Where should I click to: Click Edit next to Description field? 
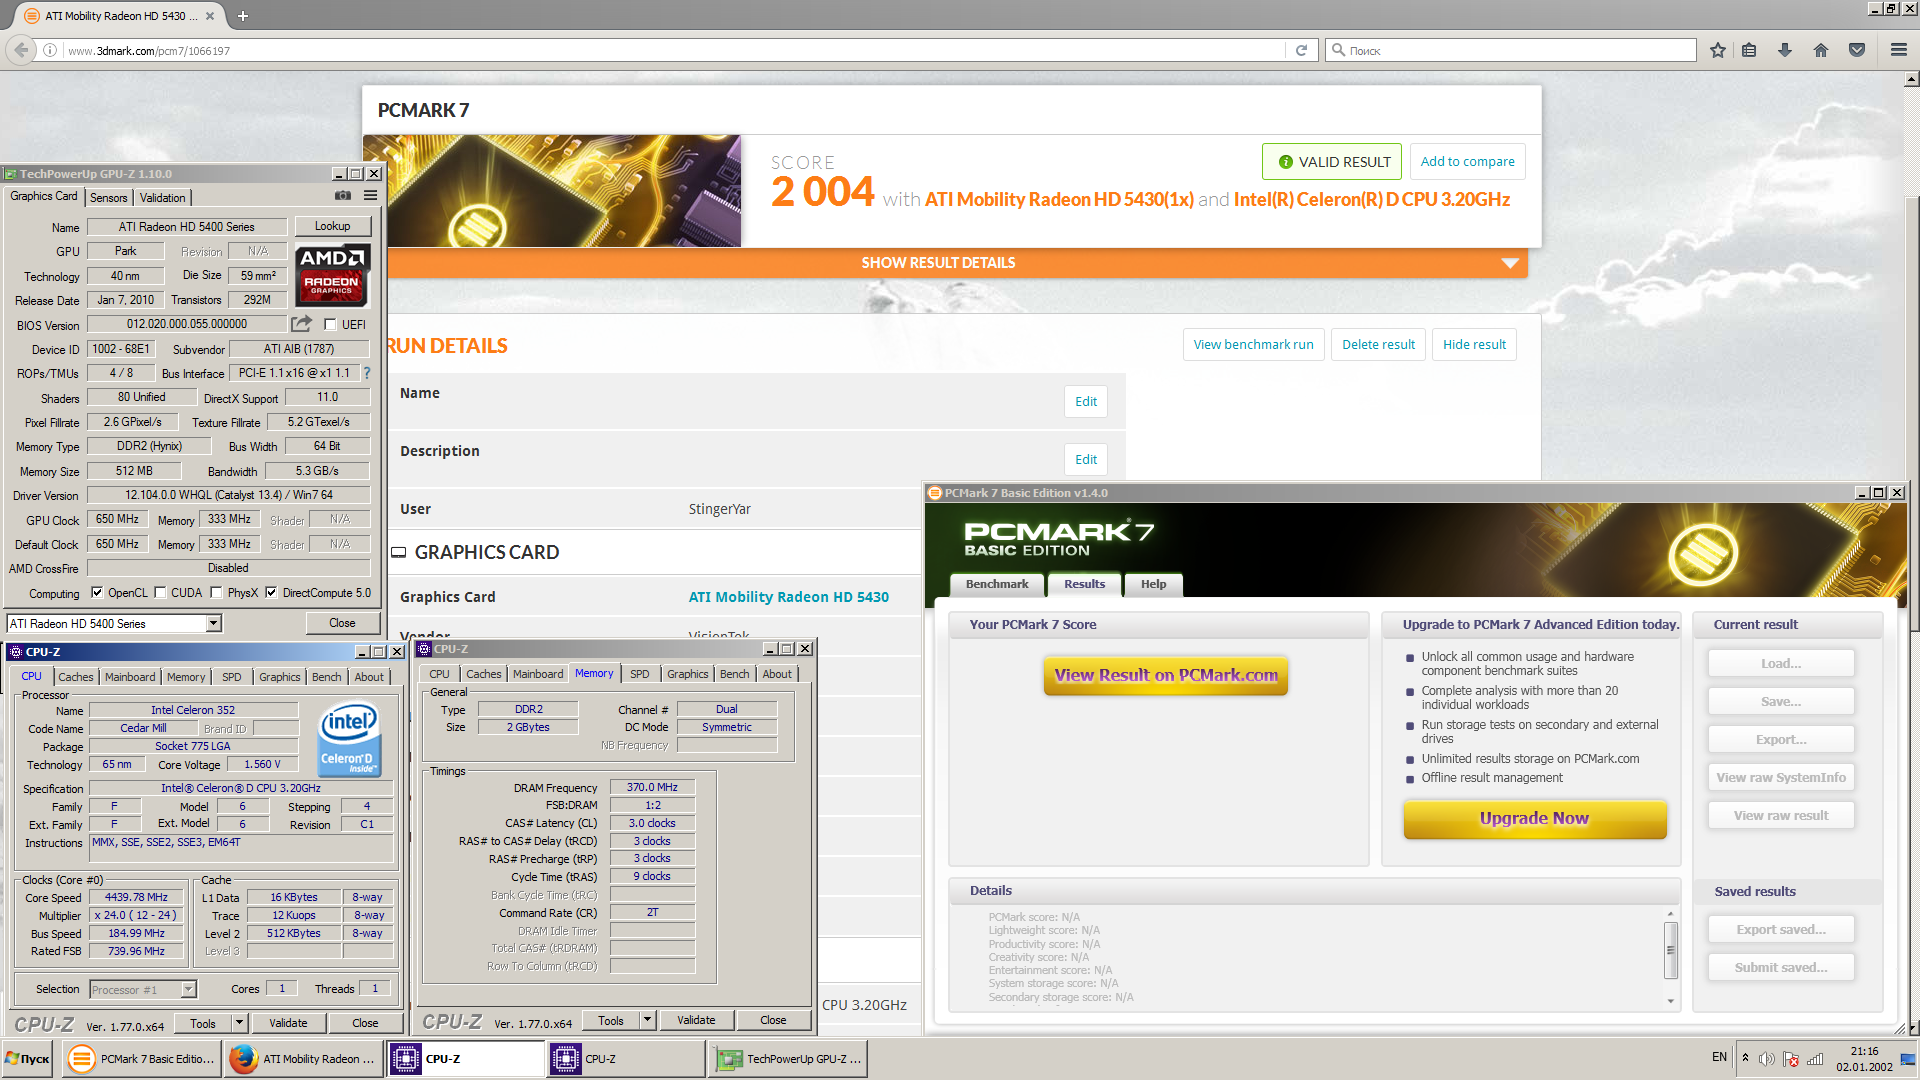tap(1086, 459)
